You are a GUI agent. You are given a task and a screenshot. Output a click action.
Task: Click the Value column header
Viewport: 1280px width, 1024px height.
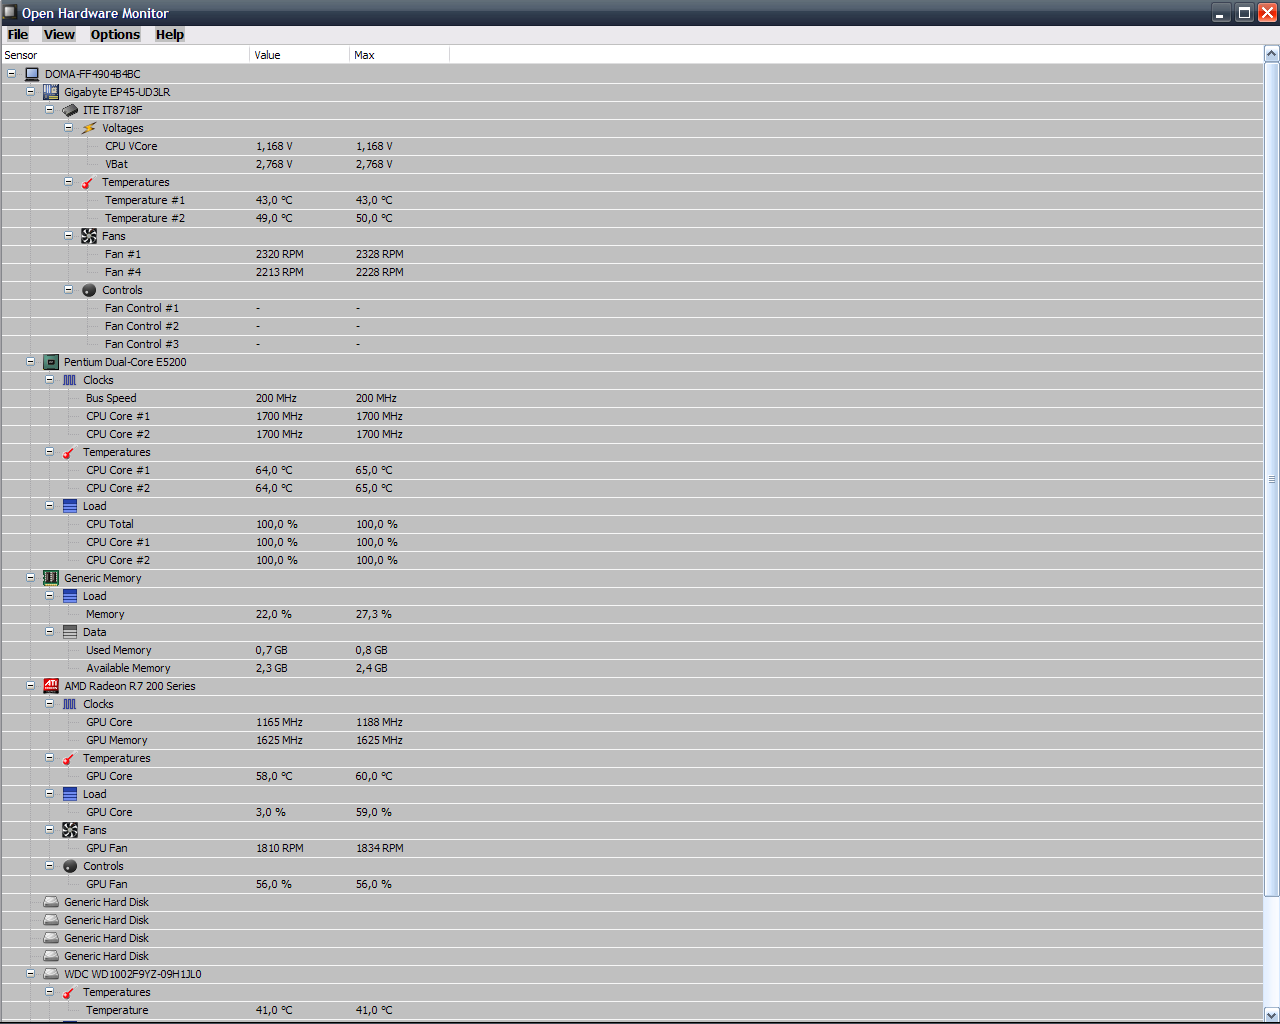click(x=300, y=55)
